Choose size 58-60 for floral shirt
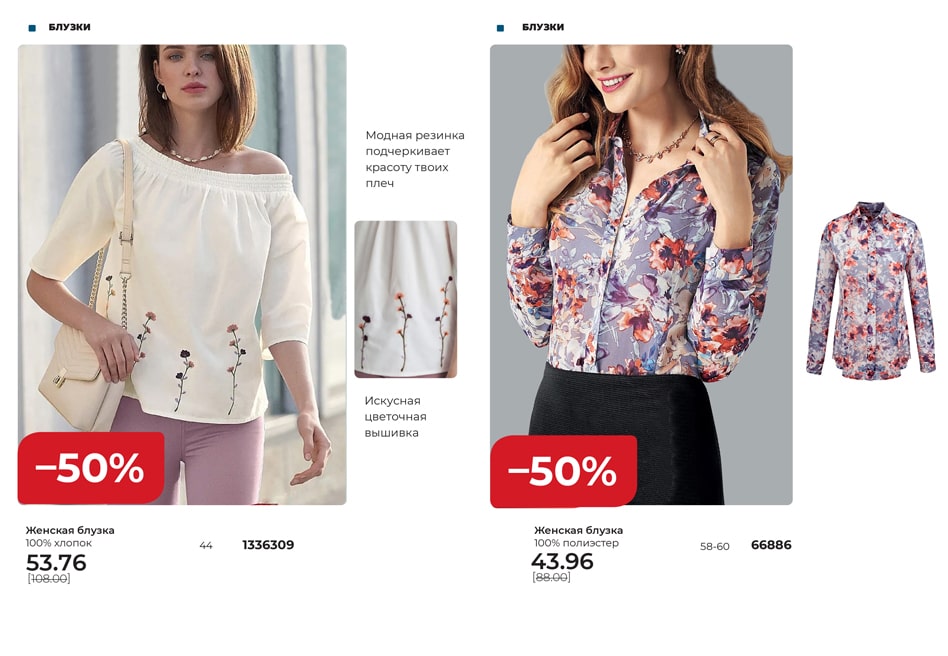This screenshot has height=656, width=948. [x=715, y=547]
